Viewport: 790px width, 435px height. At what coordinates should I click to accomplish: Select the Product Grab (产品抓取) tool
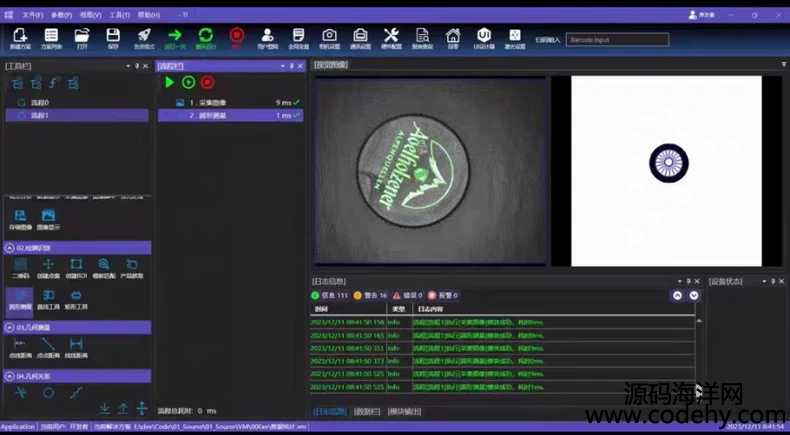[132, 269]
